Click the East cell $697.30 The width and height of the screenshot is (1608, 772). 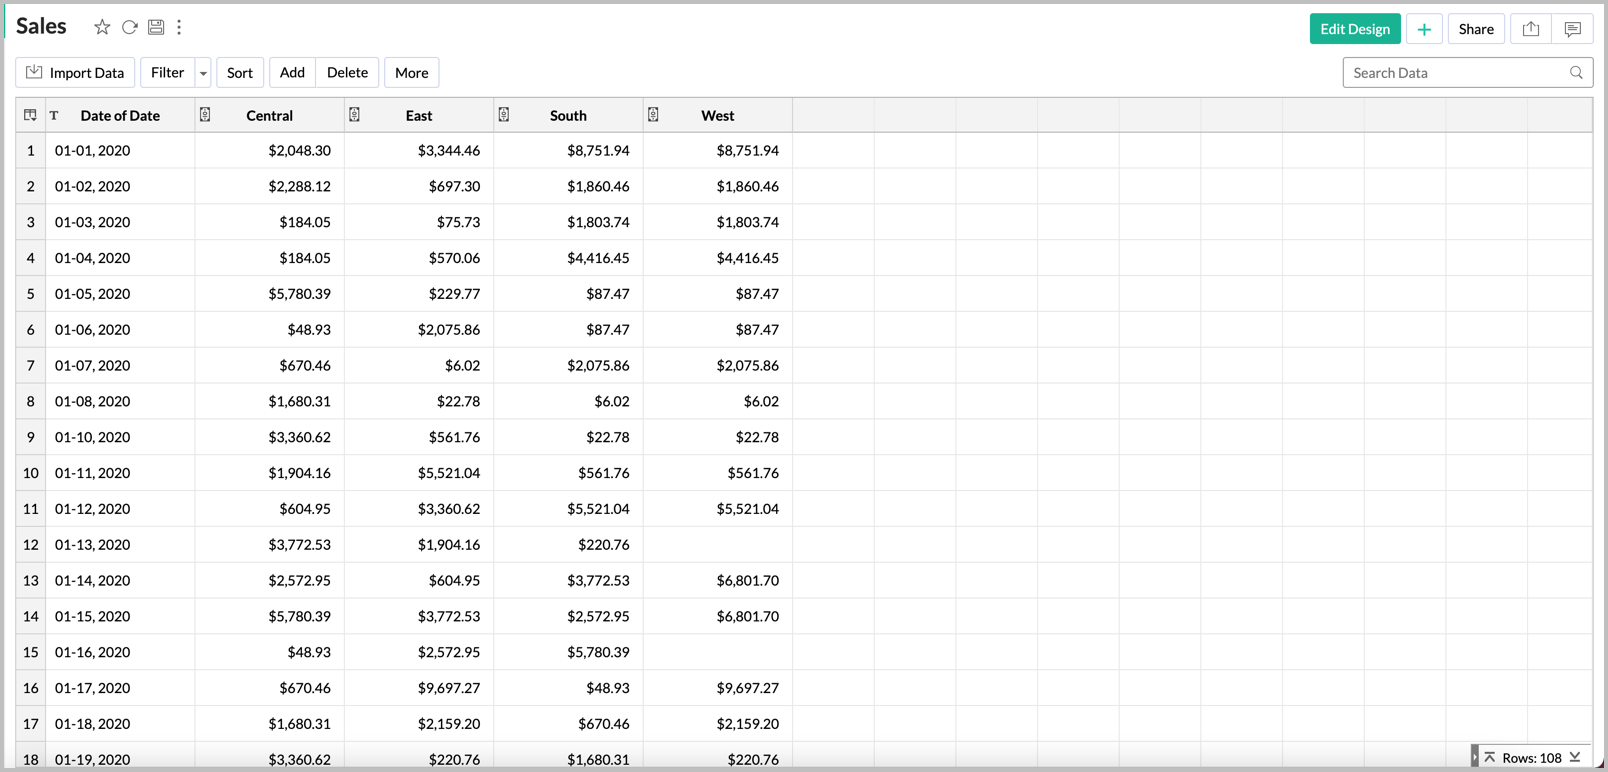pyautogui.click(x=419, y=187)
